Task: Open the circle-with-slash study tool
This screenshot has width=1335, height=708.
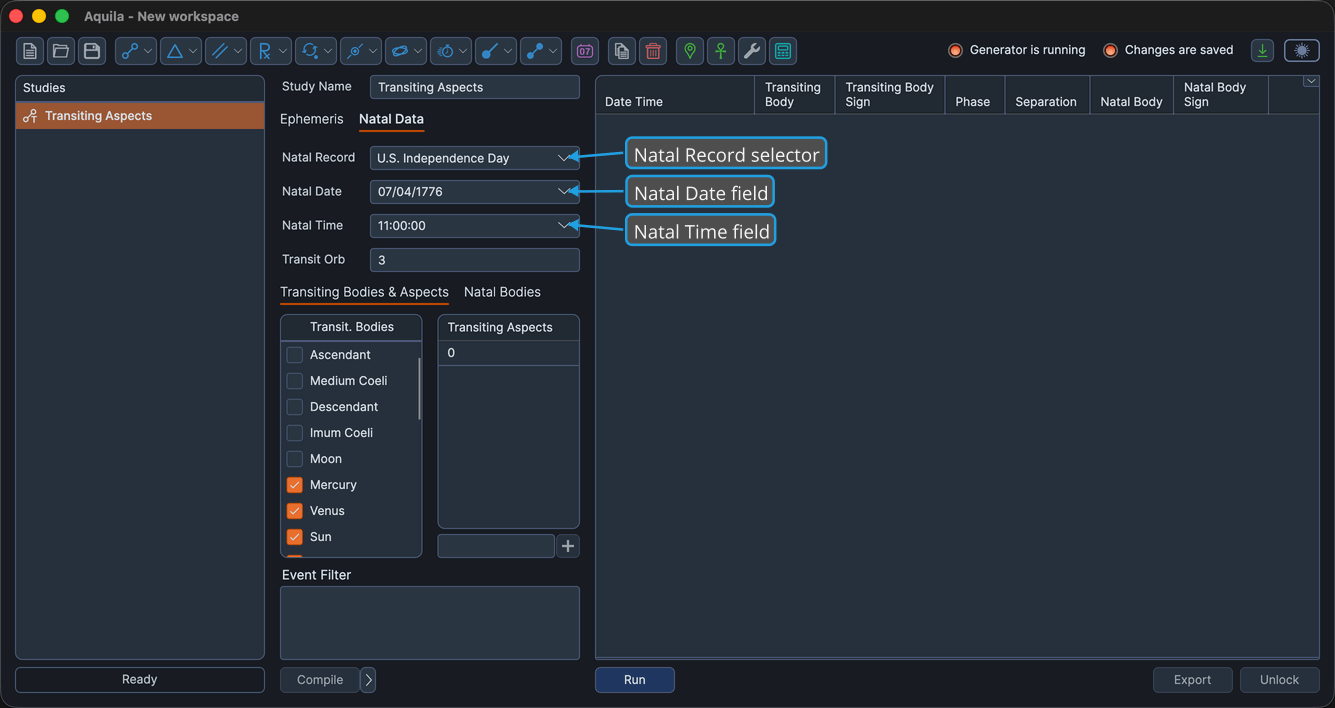Action: pos(361,51)
